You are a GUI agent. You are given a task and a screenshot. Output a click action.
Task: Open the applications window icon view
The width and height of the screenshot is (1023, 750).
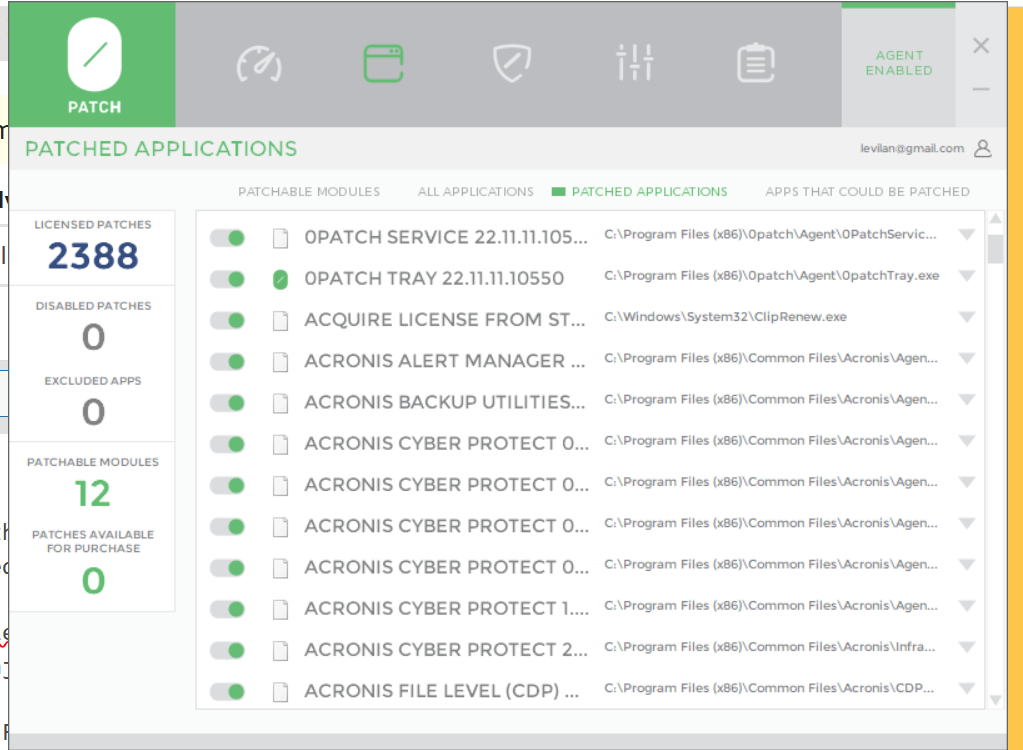[384, 63]
